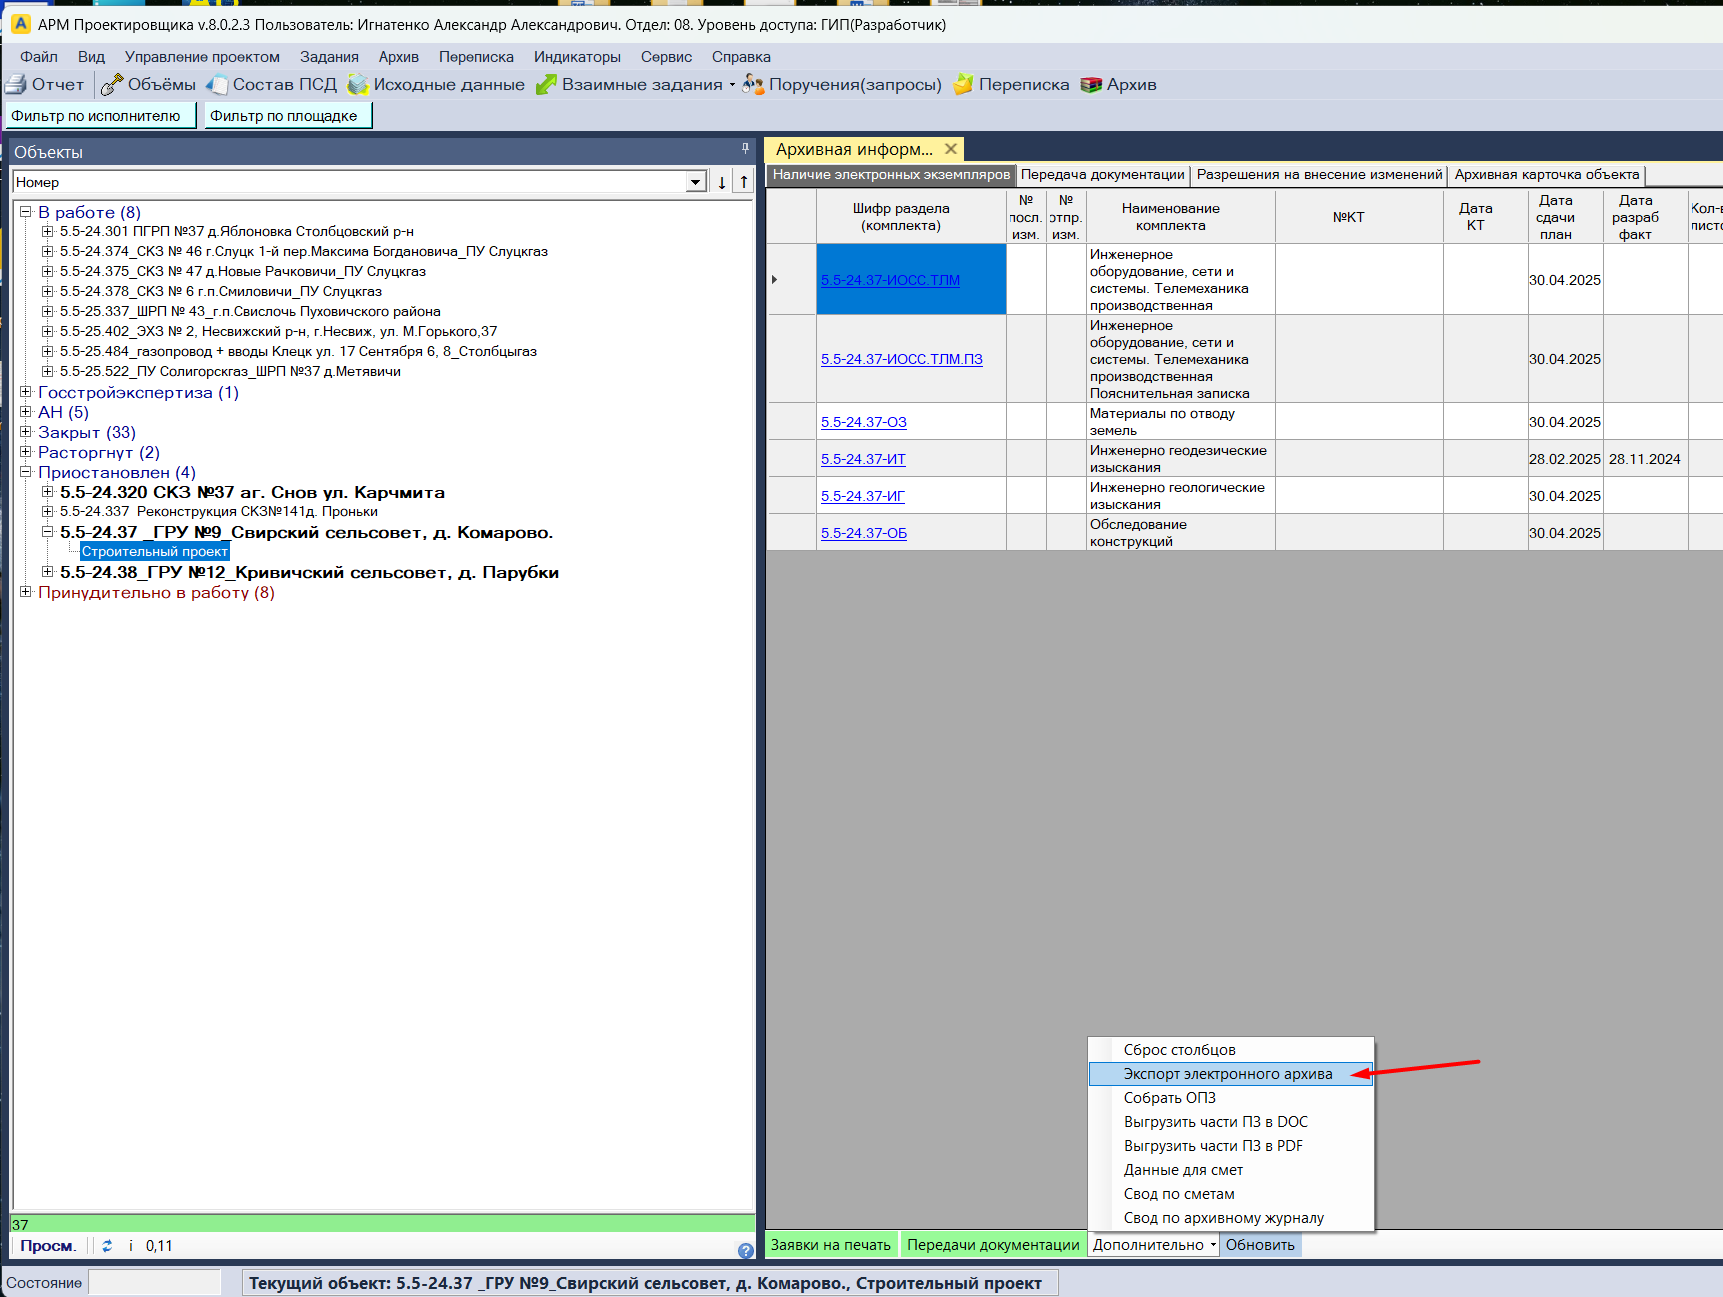Open Исходные данные toolbar icon
The width and height of the screenshot is (1723, 1297).
[x=358, y=85]
